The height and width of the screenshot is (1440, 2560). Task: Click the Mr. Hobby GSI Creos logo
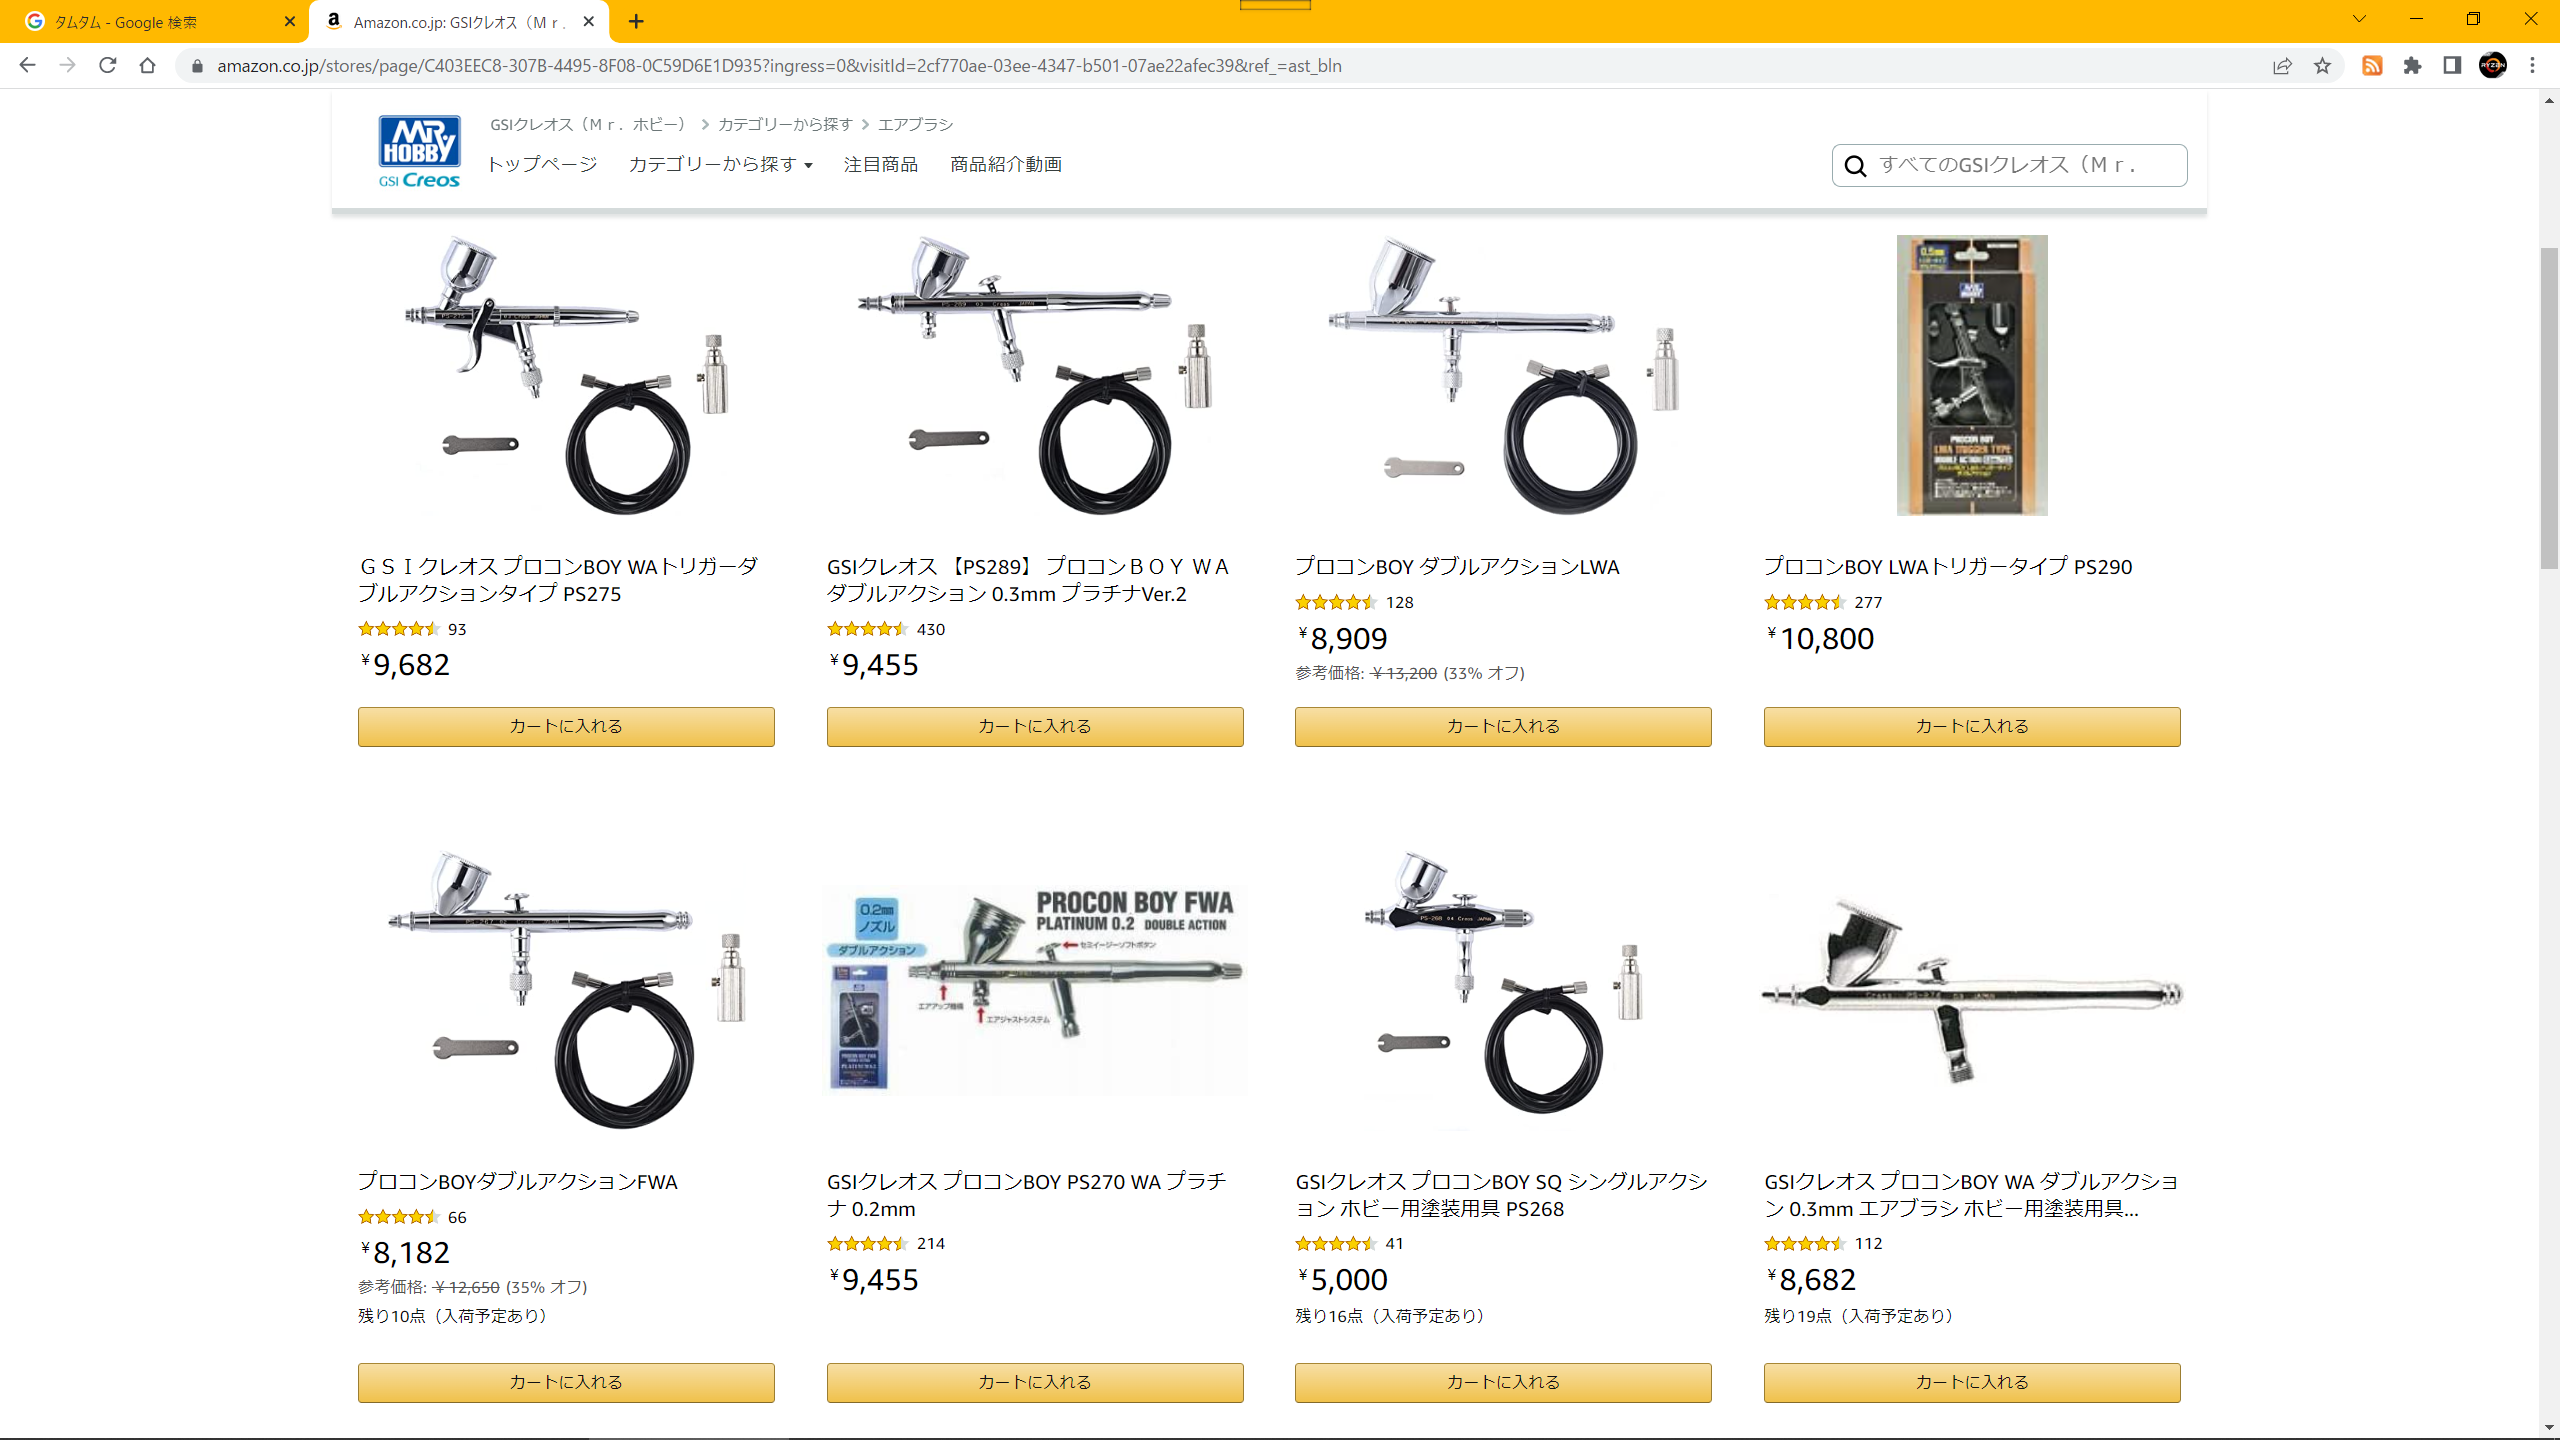(419, 152)
